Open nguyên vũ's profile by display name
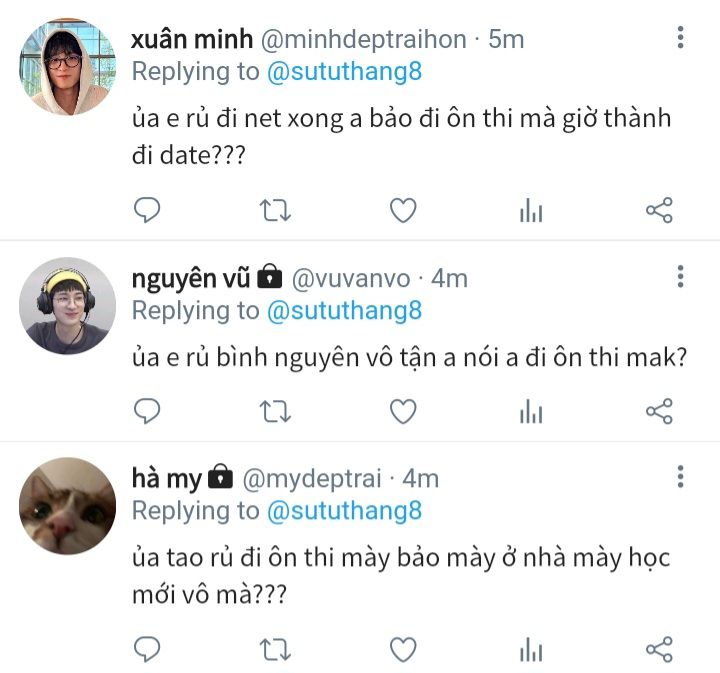This screenshot has height=673, width=720. (191, 279)
